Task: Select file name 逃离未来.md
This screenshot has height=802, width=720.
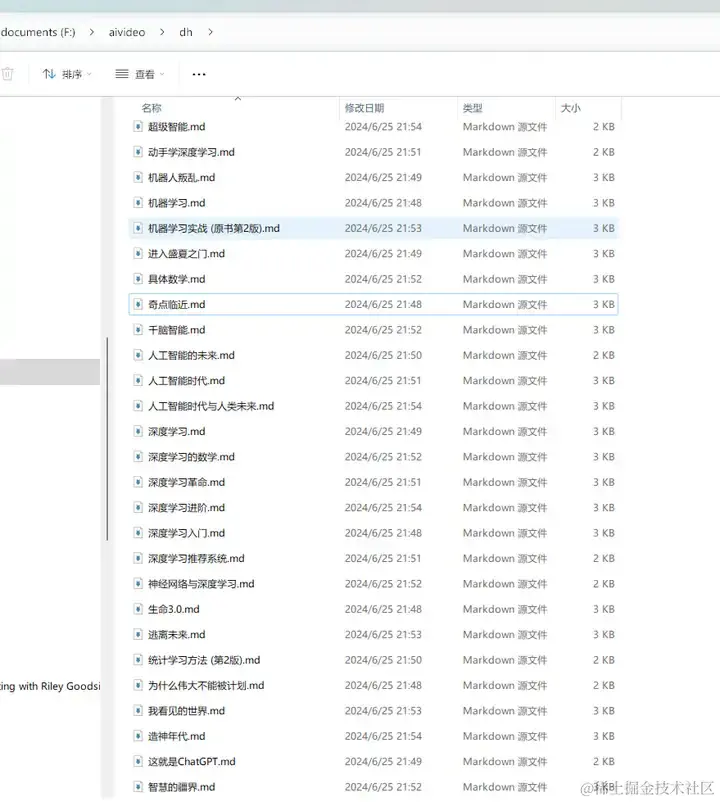Action: pyautogui.click(x=176, y=635)
